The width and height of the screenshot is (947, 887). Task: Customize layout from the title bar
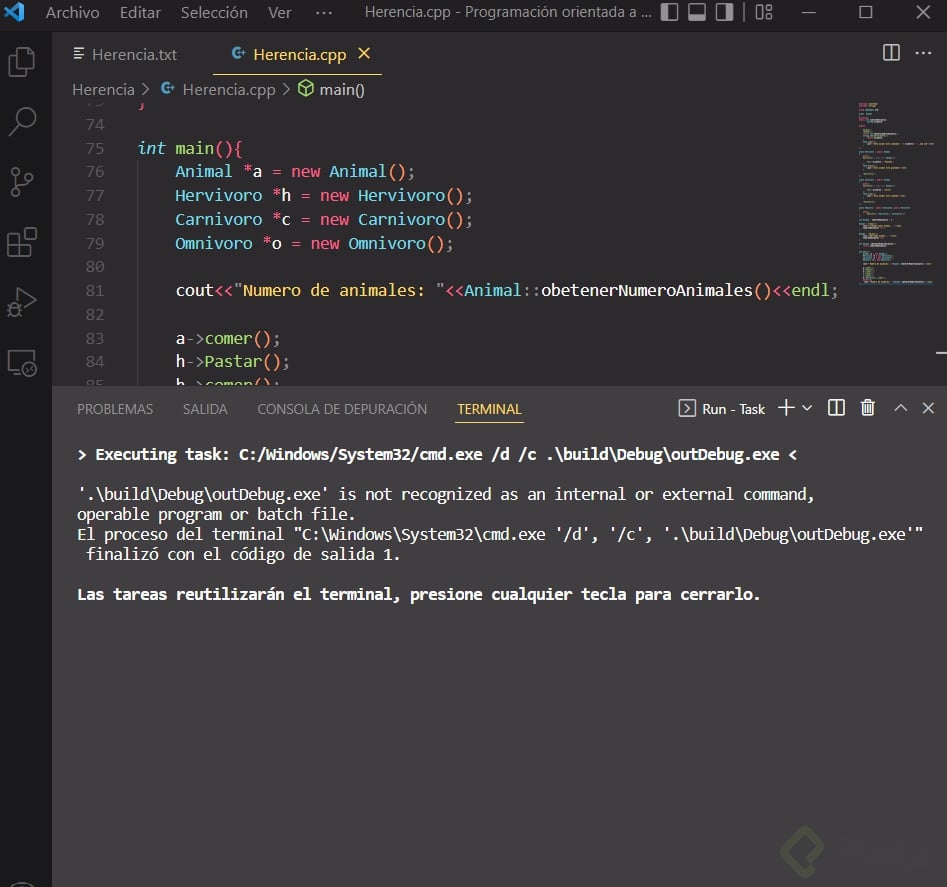764,13
